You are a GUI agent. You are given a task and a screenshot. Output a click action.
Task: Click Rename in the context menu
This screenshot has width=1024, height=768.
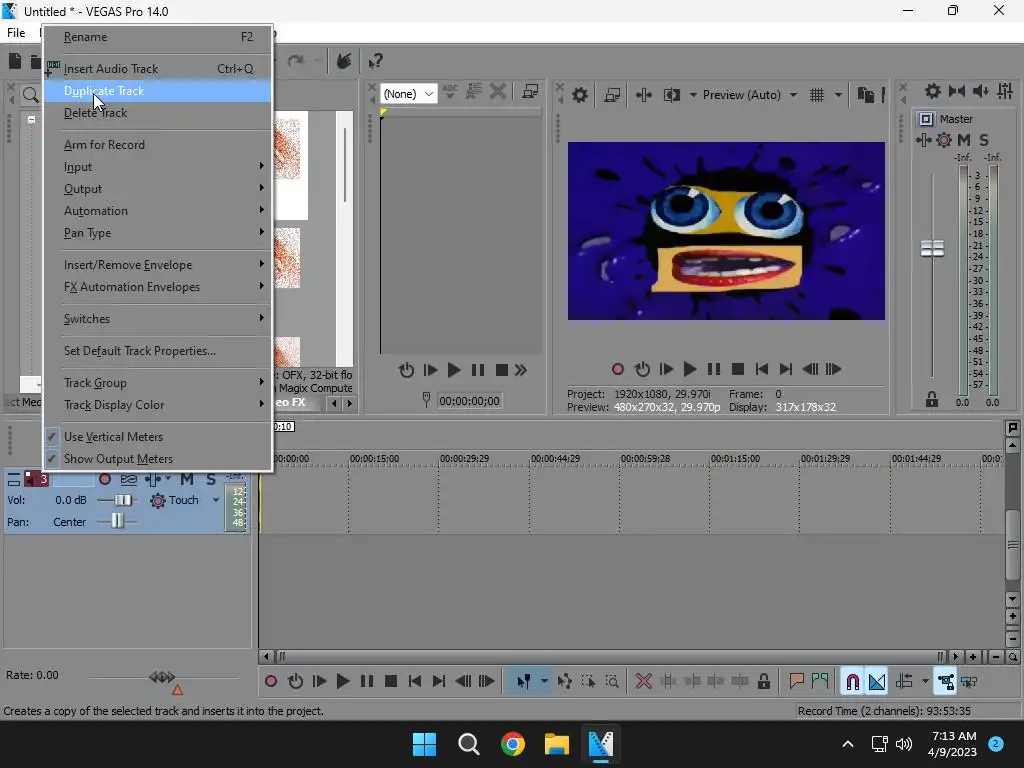pyautogui.click(x=157, y=37)
